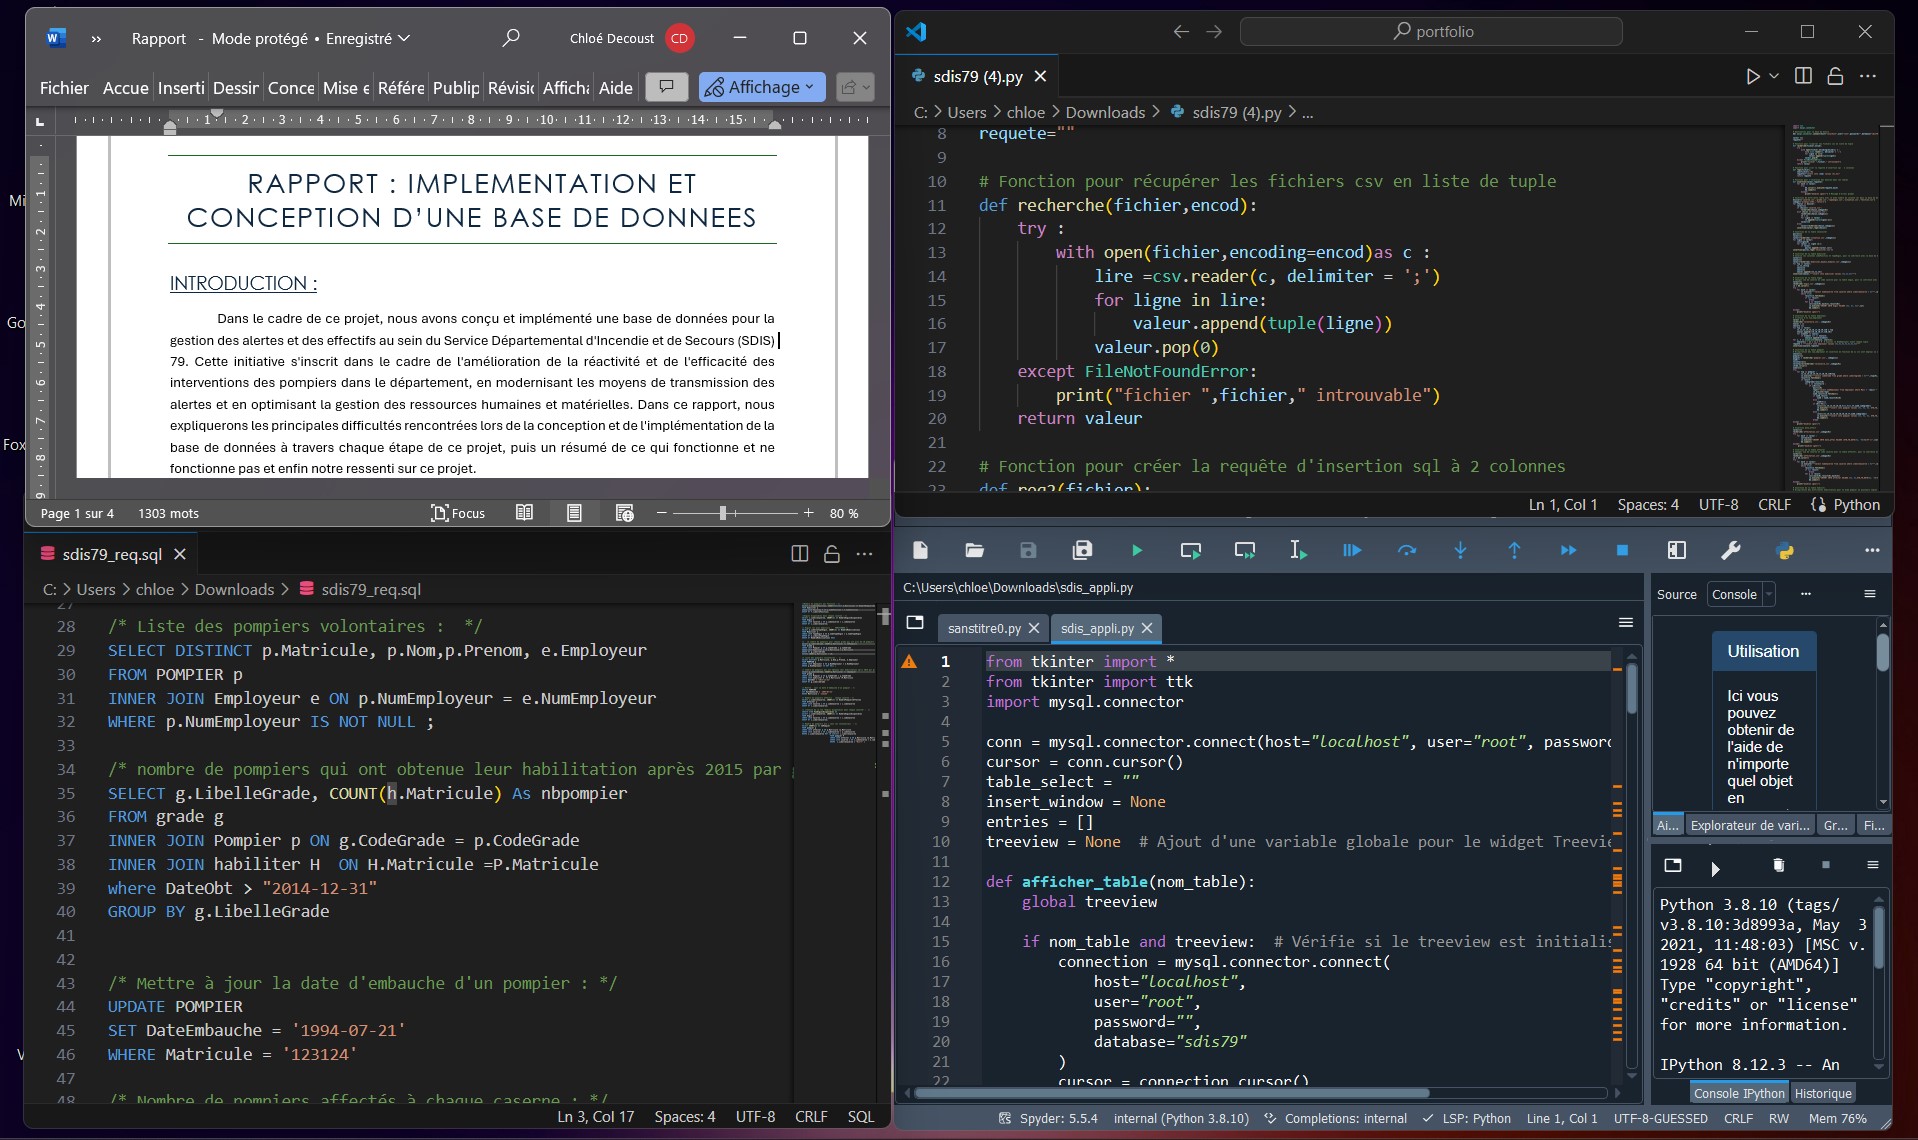
Task: Run the current file with Spyder's green play icon
Action: [x=1137, y=550]
